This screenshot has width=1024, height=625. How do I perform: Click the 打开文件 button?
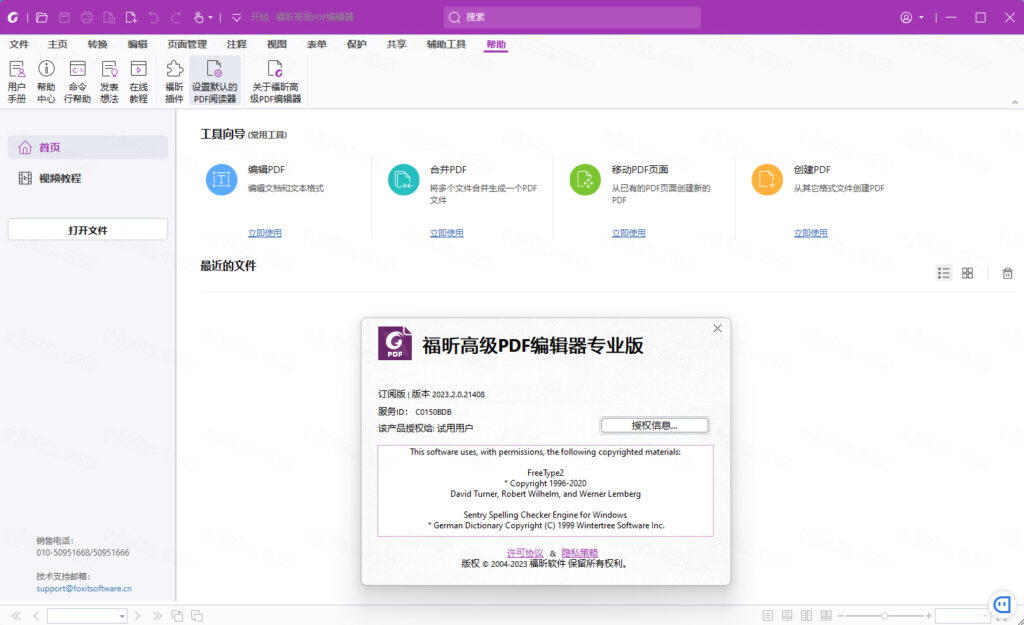point(88,230)
